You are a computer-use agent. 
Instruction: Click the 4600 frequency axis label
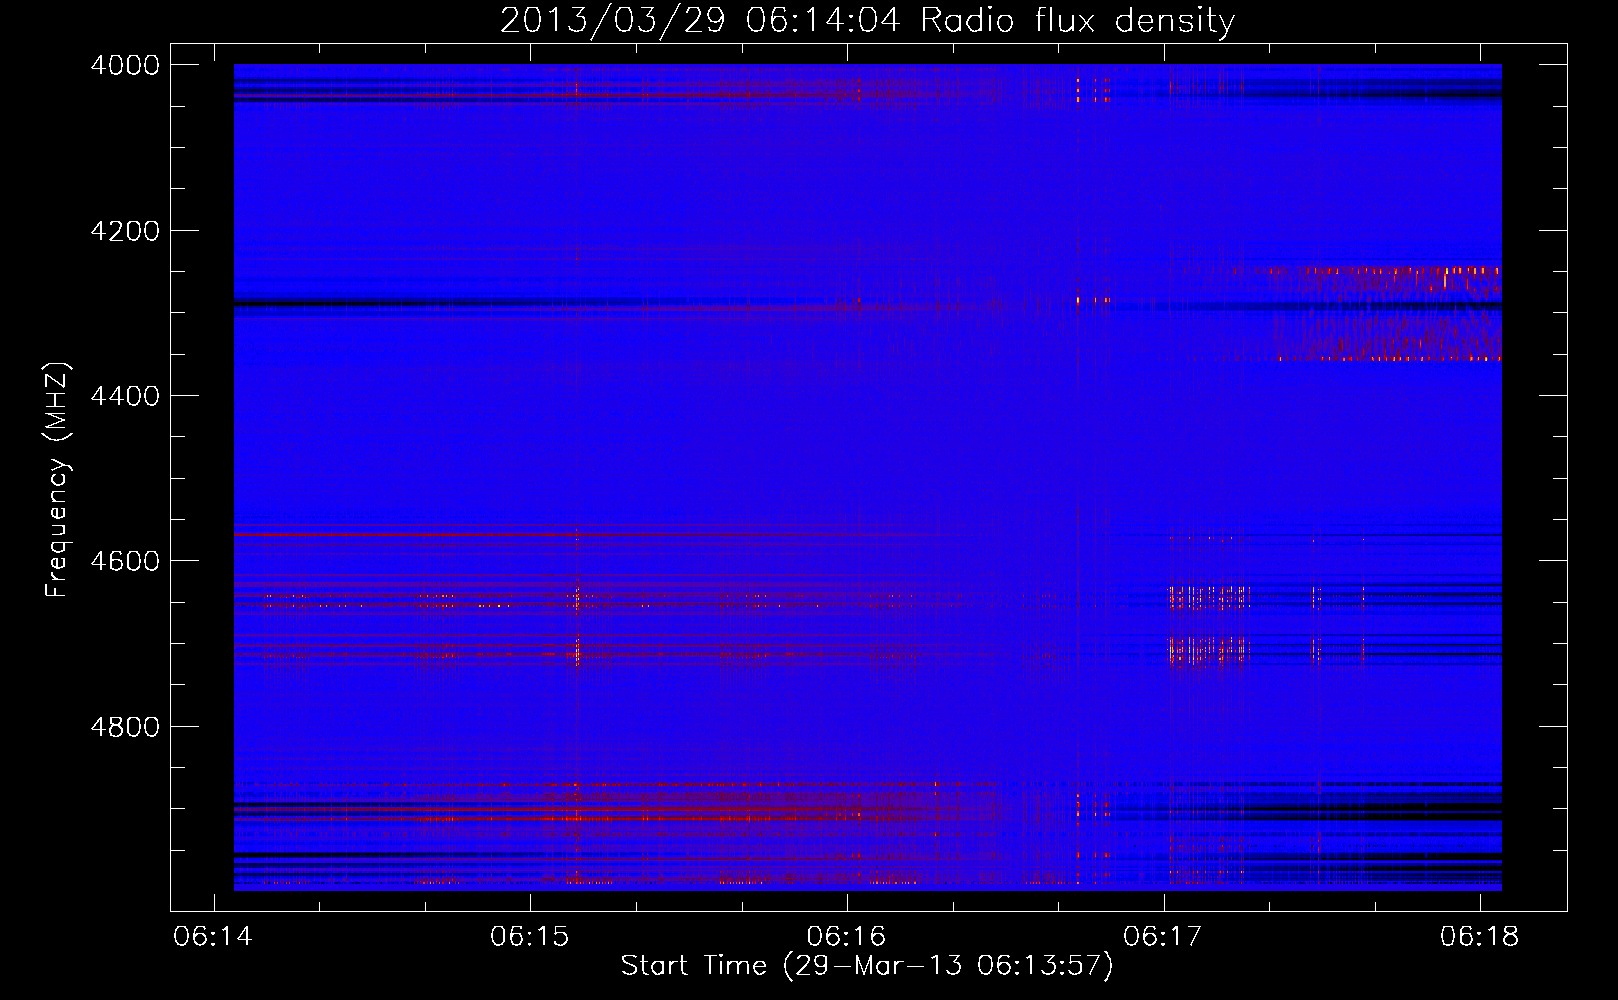pyautogui.click(x=125, y=561)
